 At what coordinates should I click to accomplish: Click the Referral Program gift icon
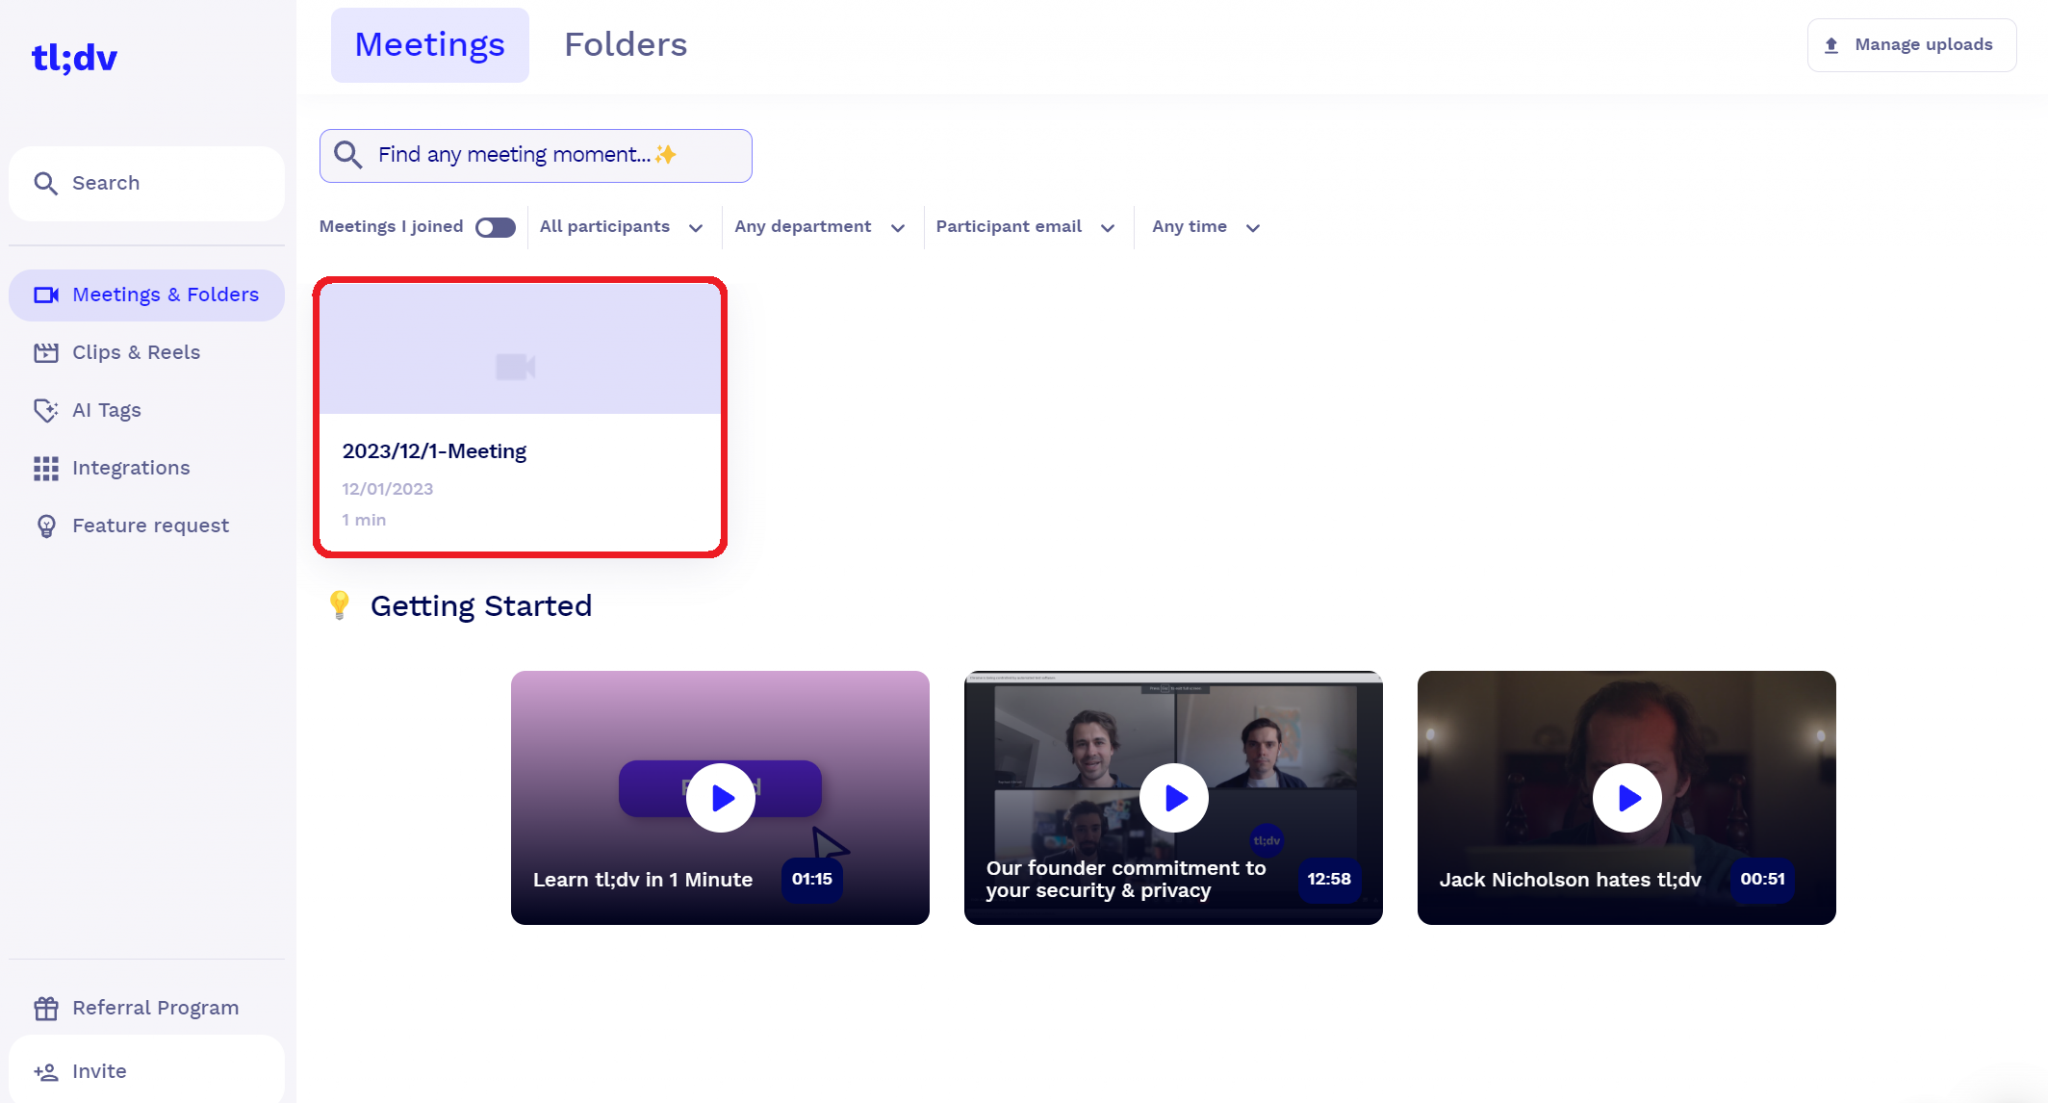(x=46, y=1008)
